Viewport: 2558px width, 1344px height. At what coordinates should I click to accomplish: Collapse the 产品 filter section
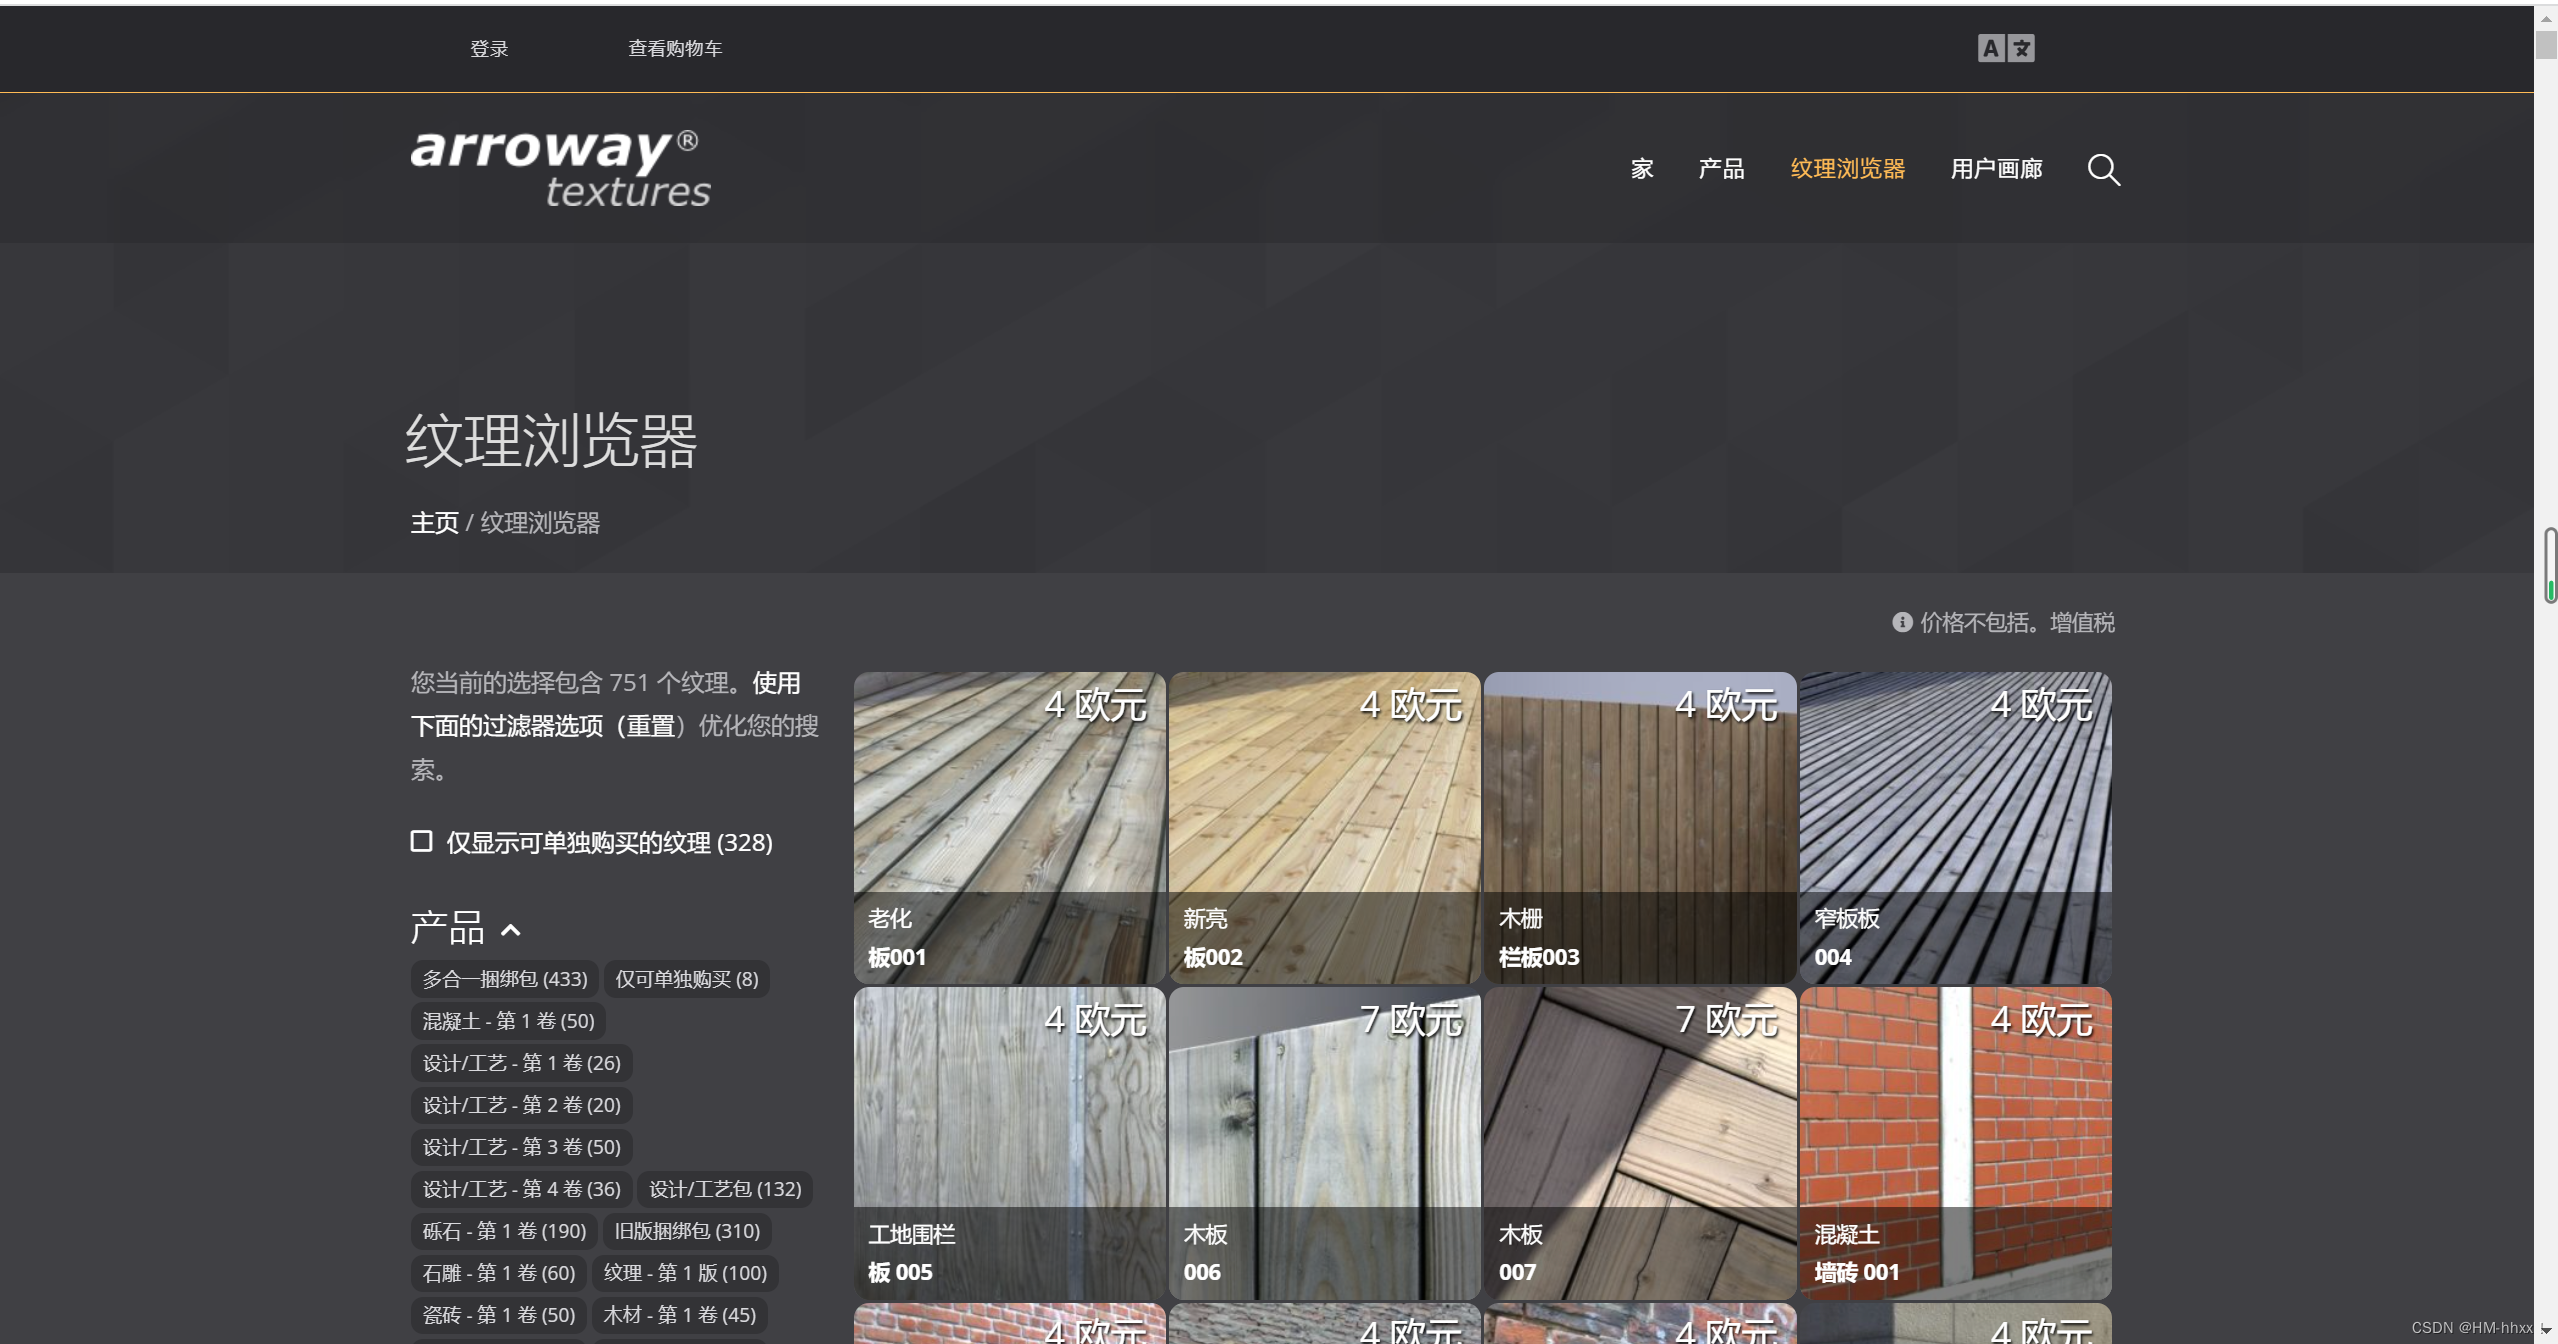(x=511, y=930)
